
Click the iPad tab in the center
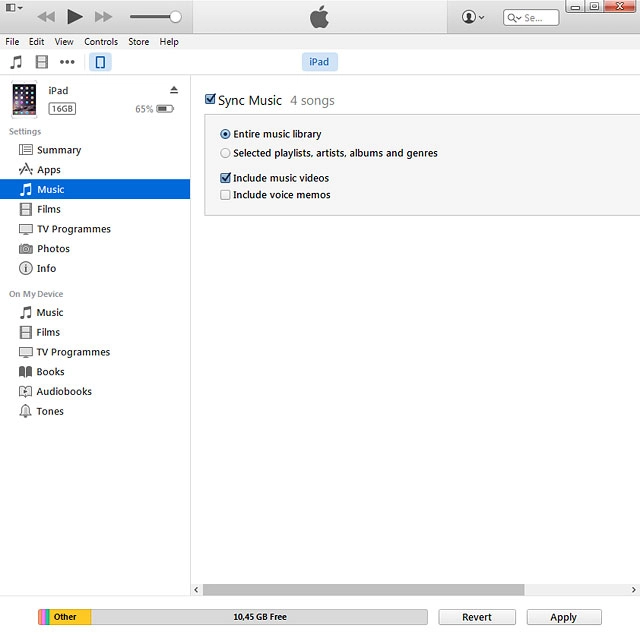tap(319, 62)
